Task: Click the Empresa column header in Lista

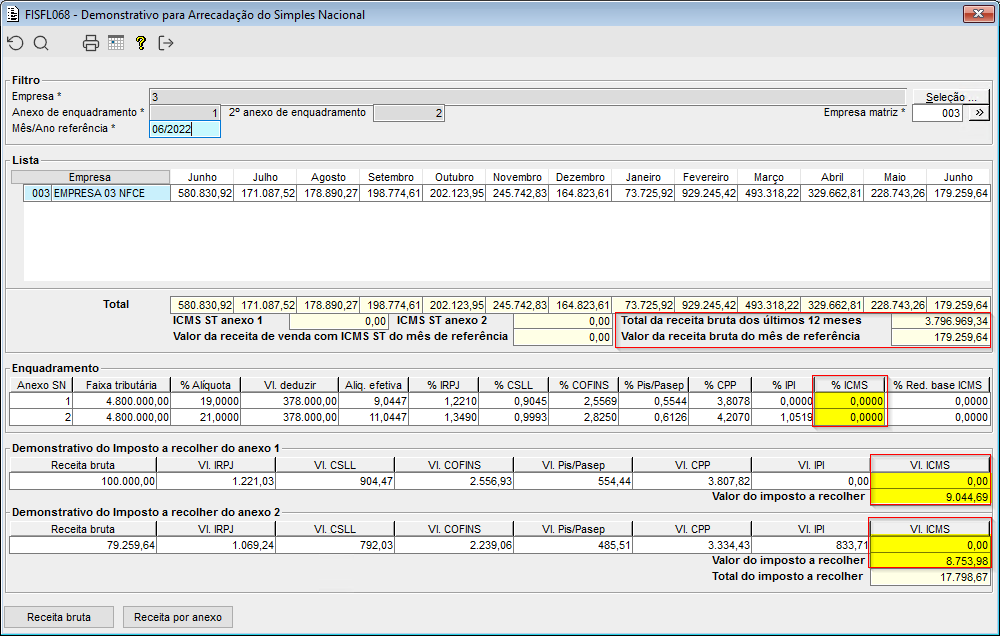Action: click(x=90, y=177)
